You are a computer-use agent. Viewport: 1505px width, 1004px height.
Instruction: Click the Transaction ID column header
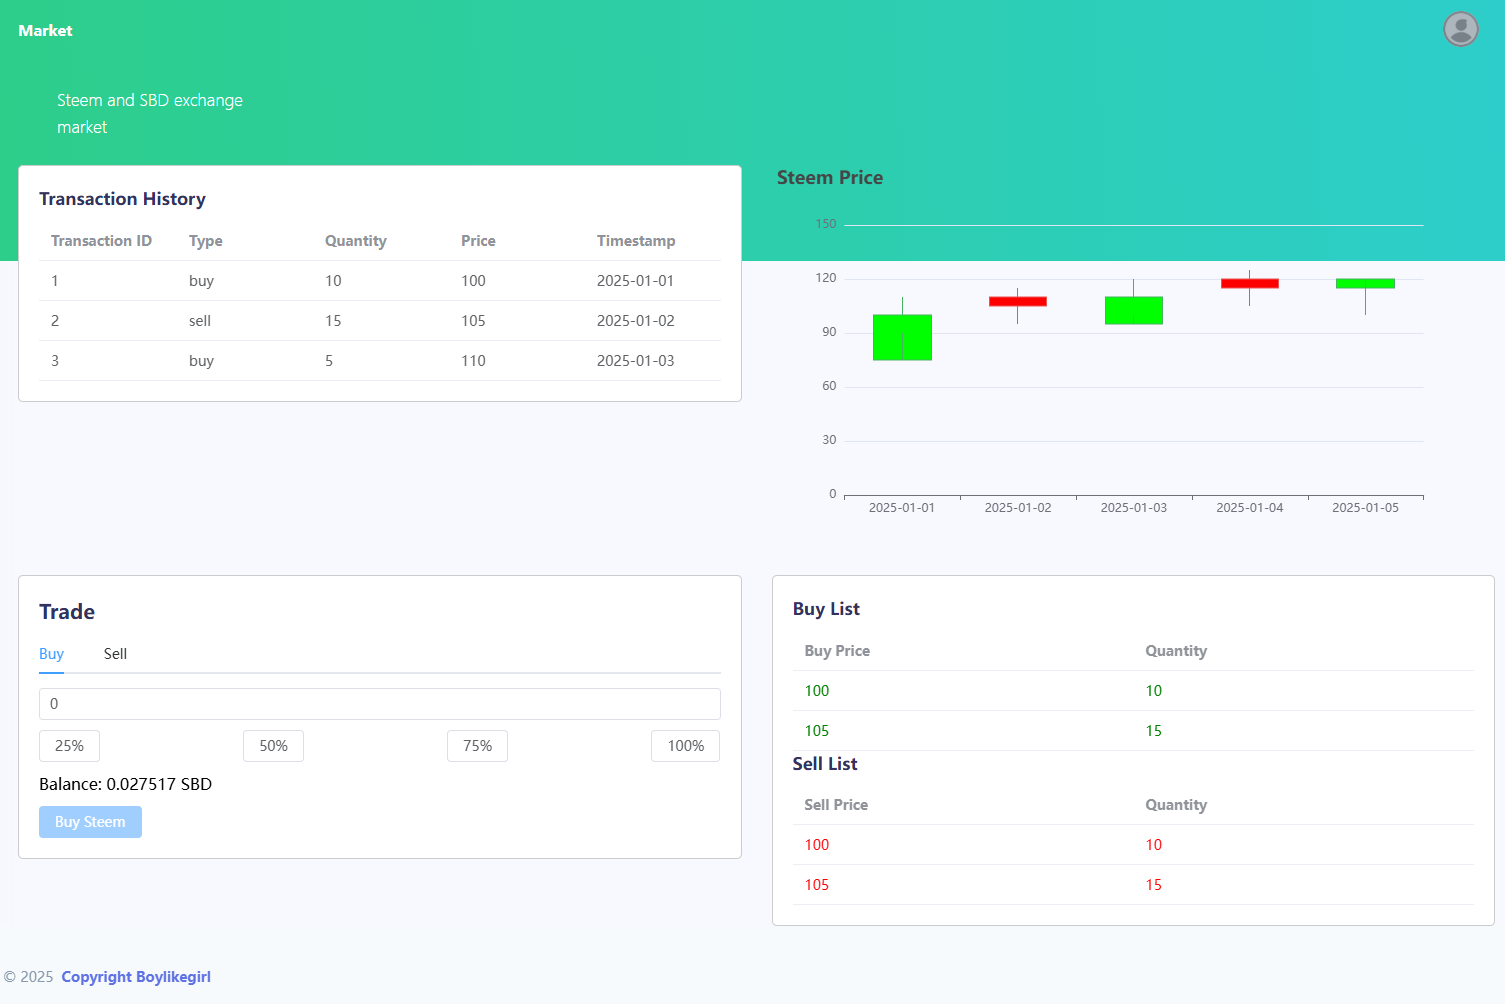101,241
